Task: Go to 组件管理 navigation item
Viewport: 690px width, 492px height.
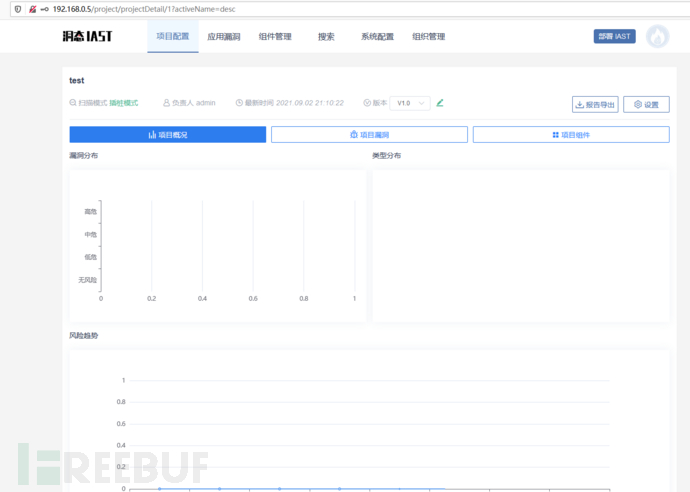Action: [275, 37]
